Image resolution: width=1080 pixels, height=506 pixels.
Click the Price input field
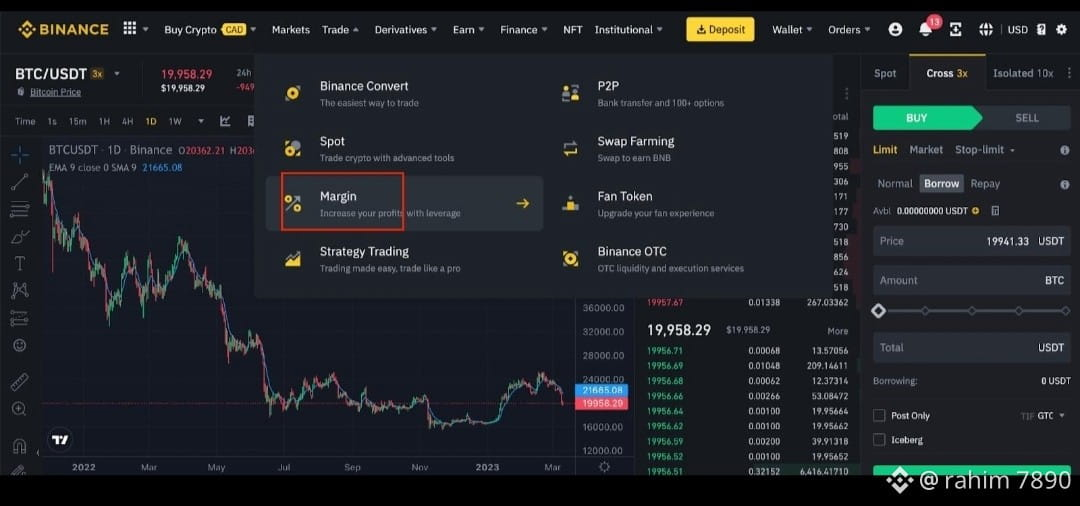click(972, 242)
